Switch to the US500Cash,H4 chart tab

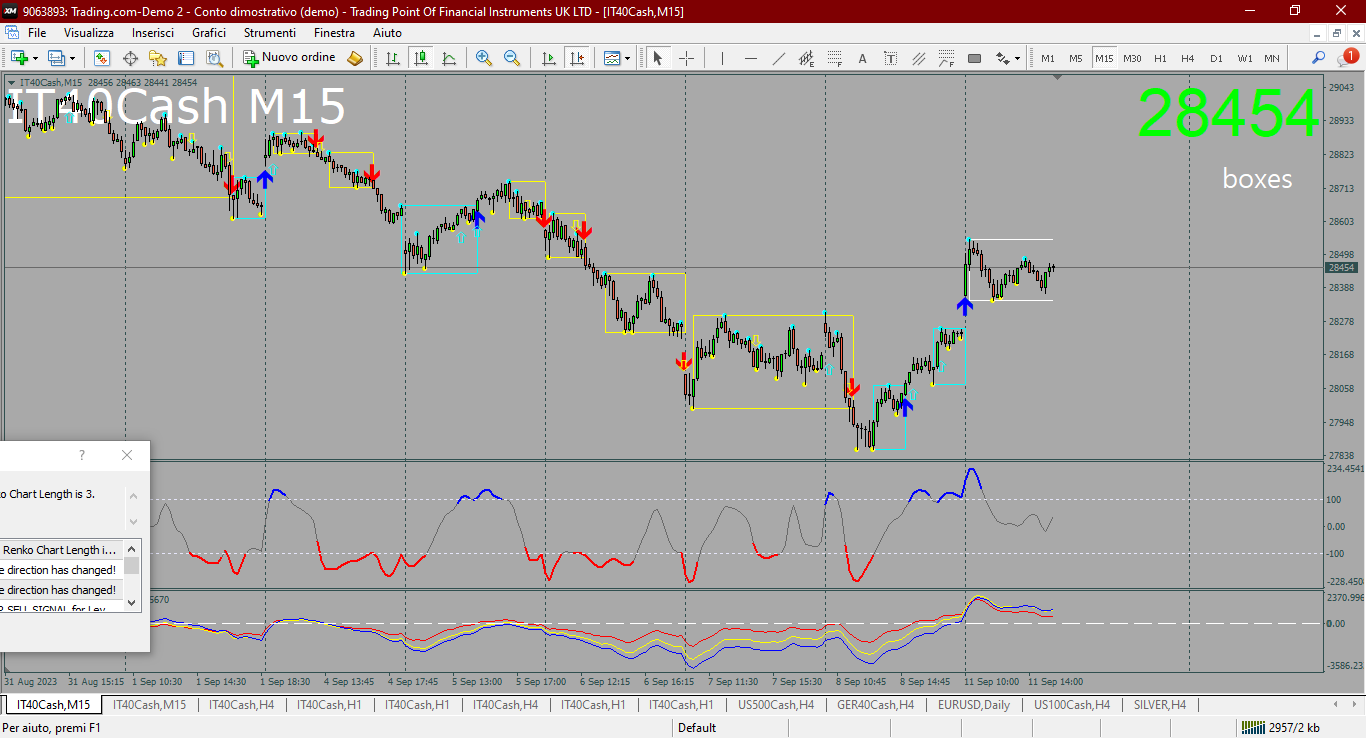pos(776,705)
